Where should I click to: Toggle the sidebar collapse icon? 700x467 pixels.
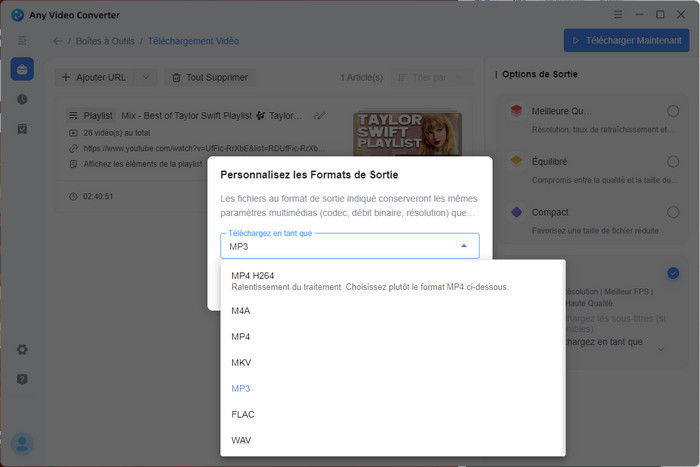pos(22,41)
